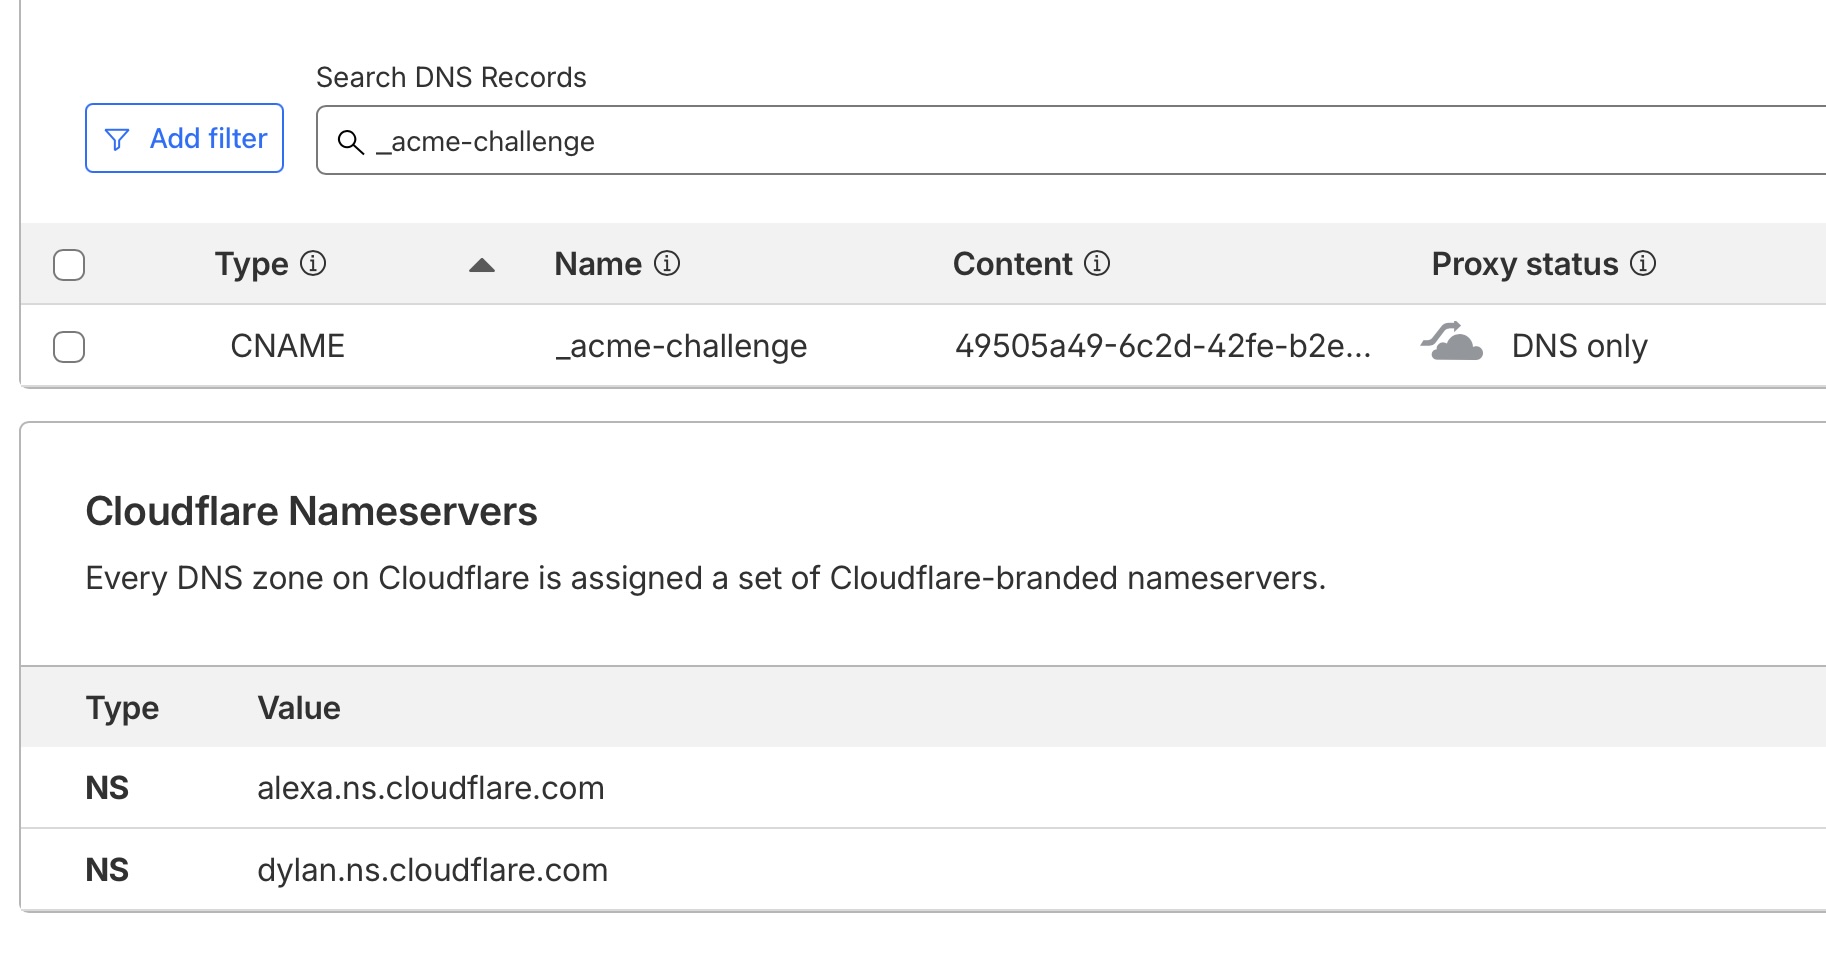Viewport: 1826px width, 964px height.
Task: Click the truncated 49505a49 content value
Action: pos(1162,346)
